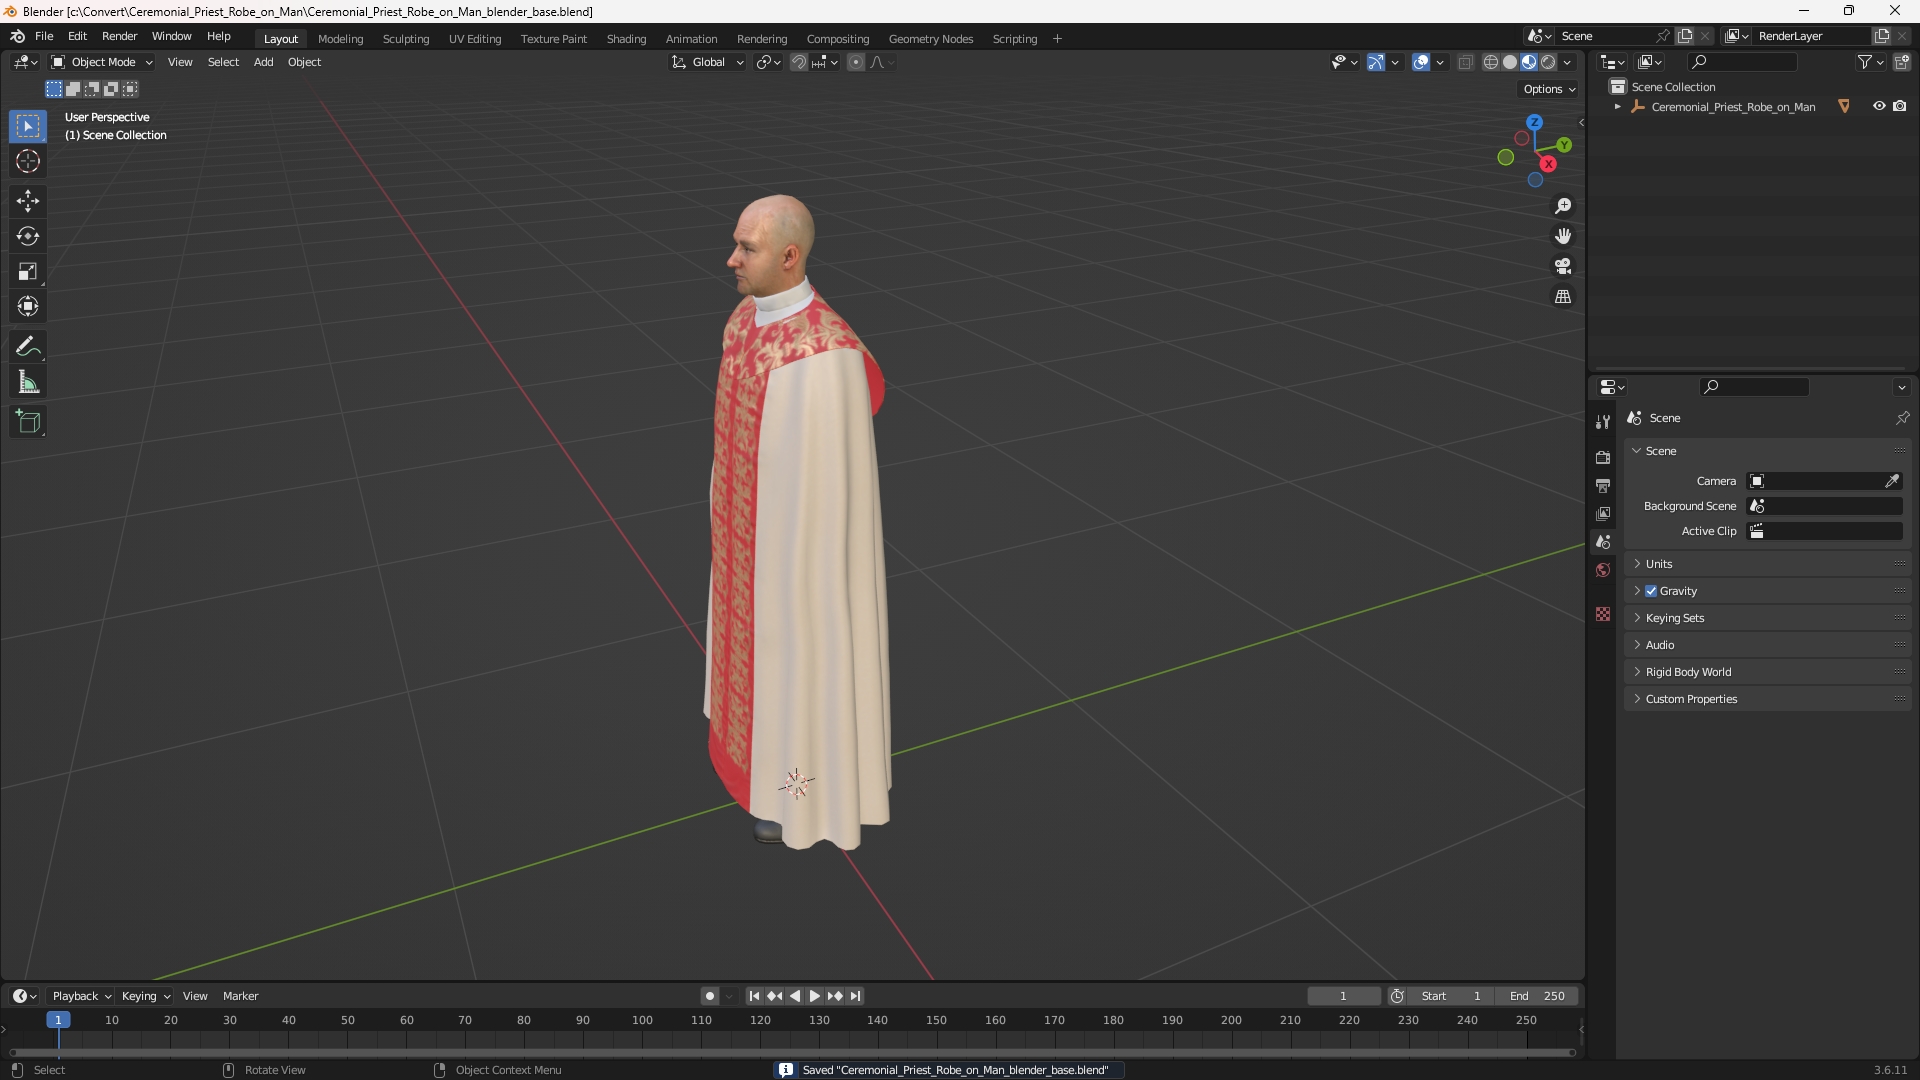Image resolution: width=1920 pixels, height=1080 pixels.
Task: Toggle camera view icon in viewport
Action: 1563,266
